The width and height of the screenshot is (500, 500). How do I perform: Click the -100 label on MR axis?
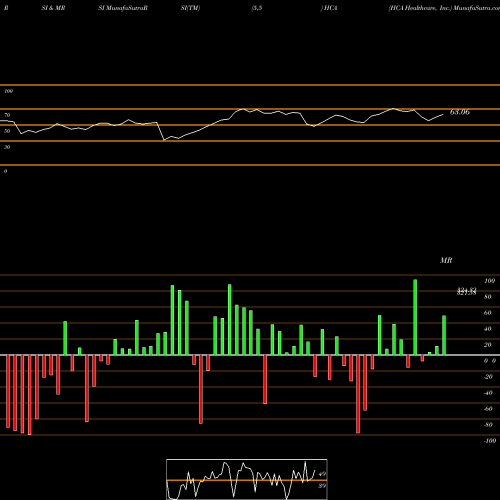pyautogui.click(x=490, y=441)
